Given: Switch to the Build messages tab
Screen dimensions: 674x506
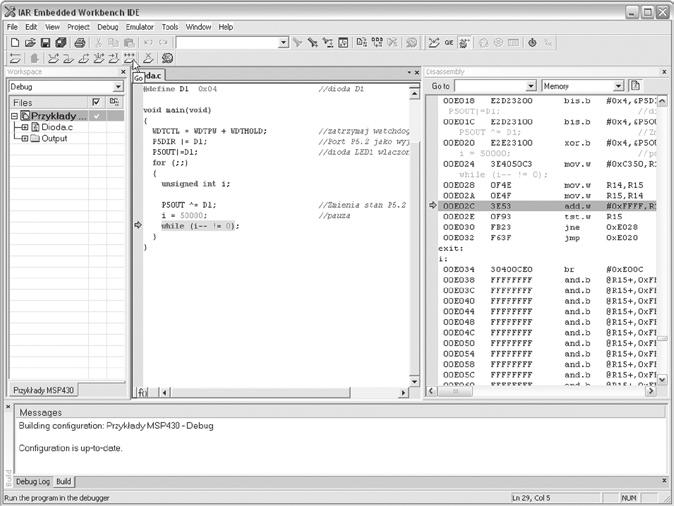Looking at the screenshot, I should (x=64, y=481).
